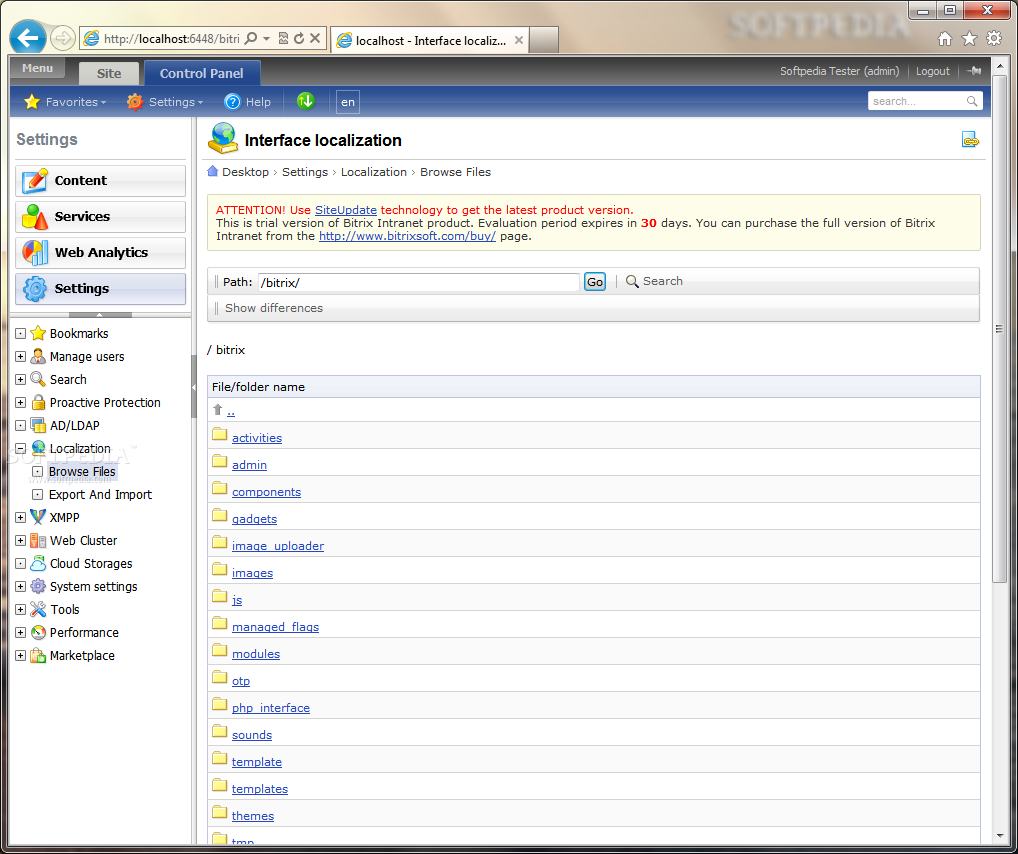Click the Services section icon
The image size is (1018, 854).
34,216
